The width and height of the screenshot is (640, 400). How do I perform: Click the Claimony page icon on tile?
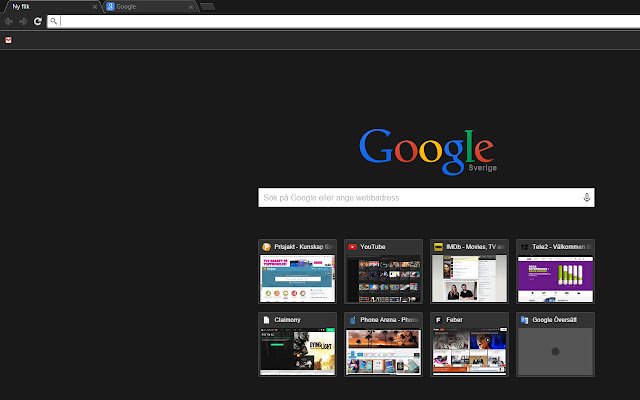pyautogui.click(x=266, y=320)
